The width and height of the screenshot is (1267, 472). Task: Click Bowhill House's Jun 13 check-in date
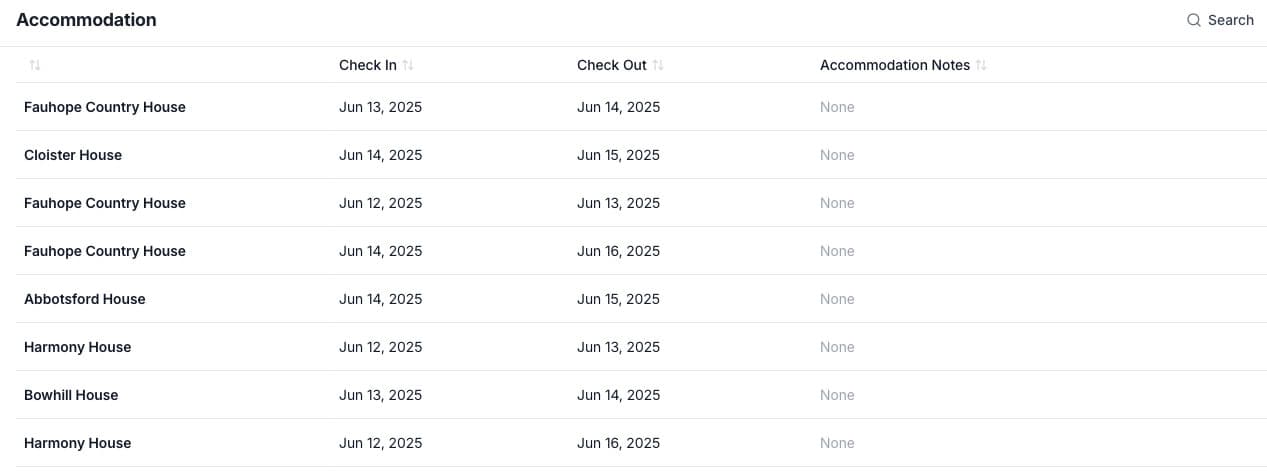(380, 395)
